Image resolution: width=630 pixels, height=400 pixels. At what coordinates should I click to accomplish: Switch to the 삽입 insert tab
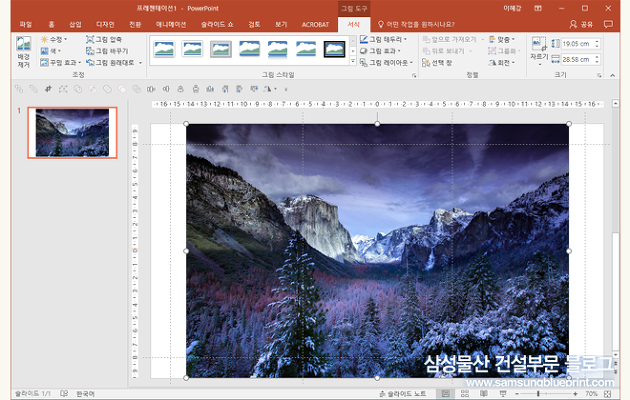75,24
